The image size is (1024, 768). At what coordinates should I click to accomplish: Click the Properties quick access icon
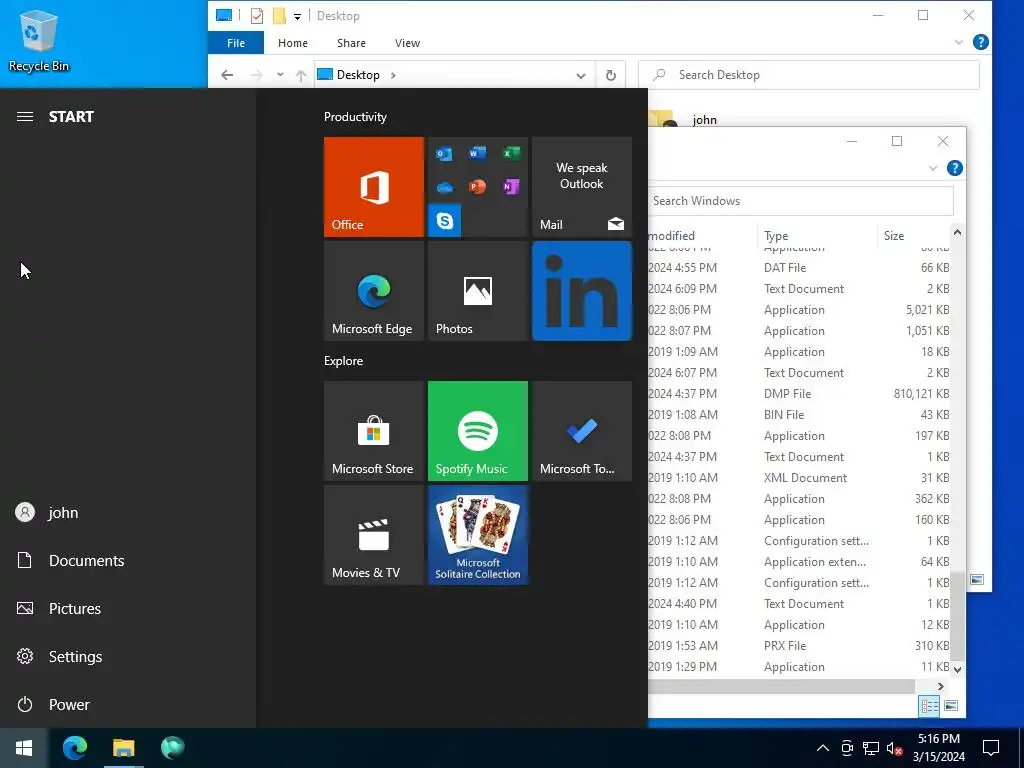[257, 16]
